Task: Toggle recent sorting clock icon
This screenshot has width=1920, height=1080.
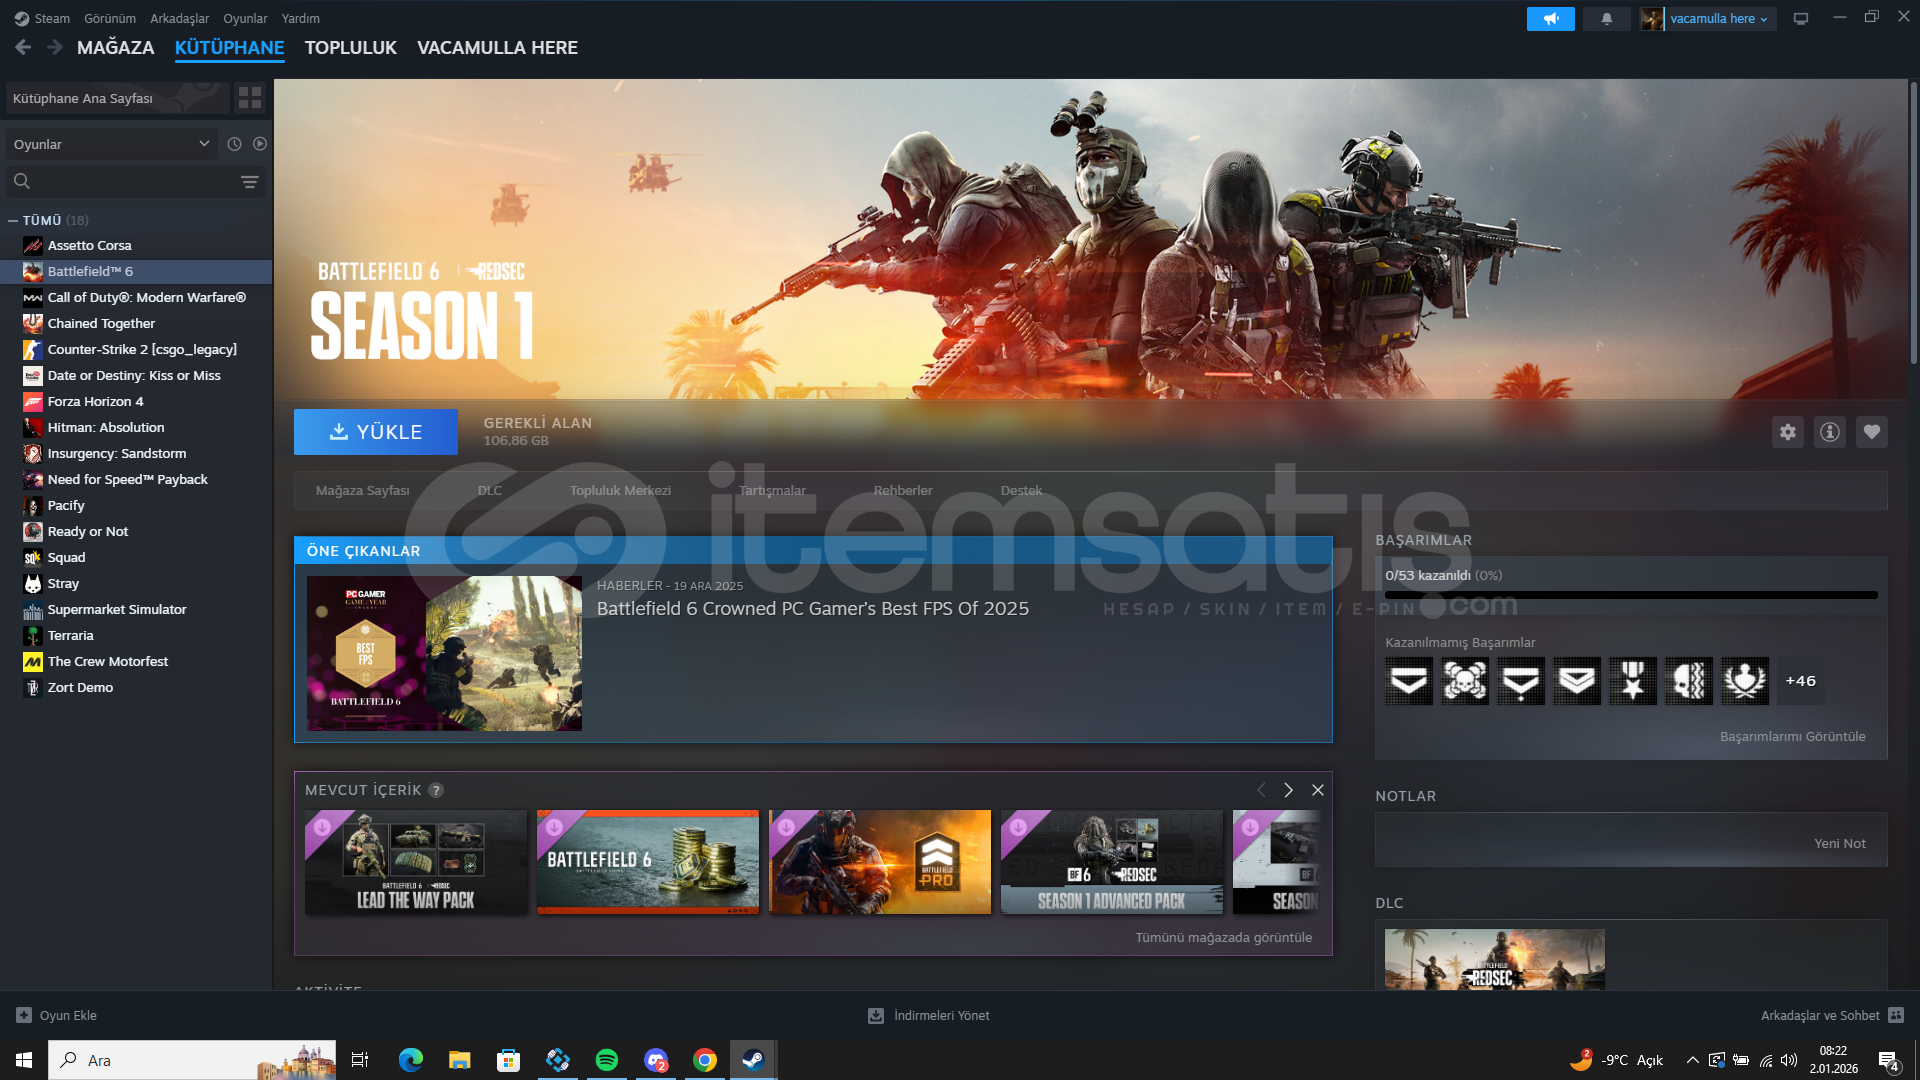Action: (234, 144)
